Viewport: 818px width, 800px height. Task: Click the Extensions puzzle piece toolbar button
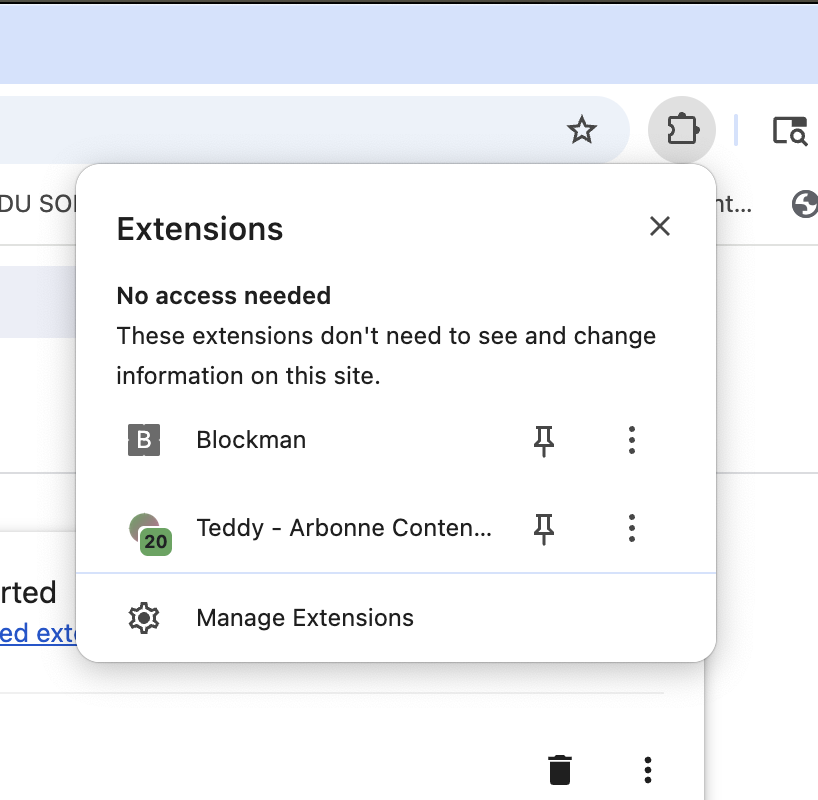tap(682, 130)
